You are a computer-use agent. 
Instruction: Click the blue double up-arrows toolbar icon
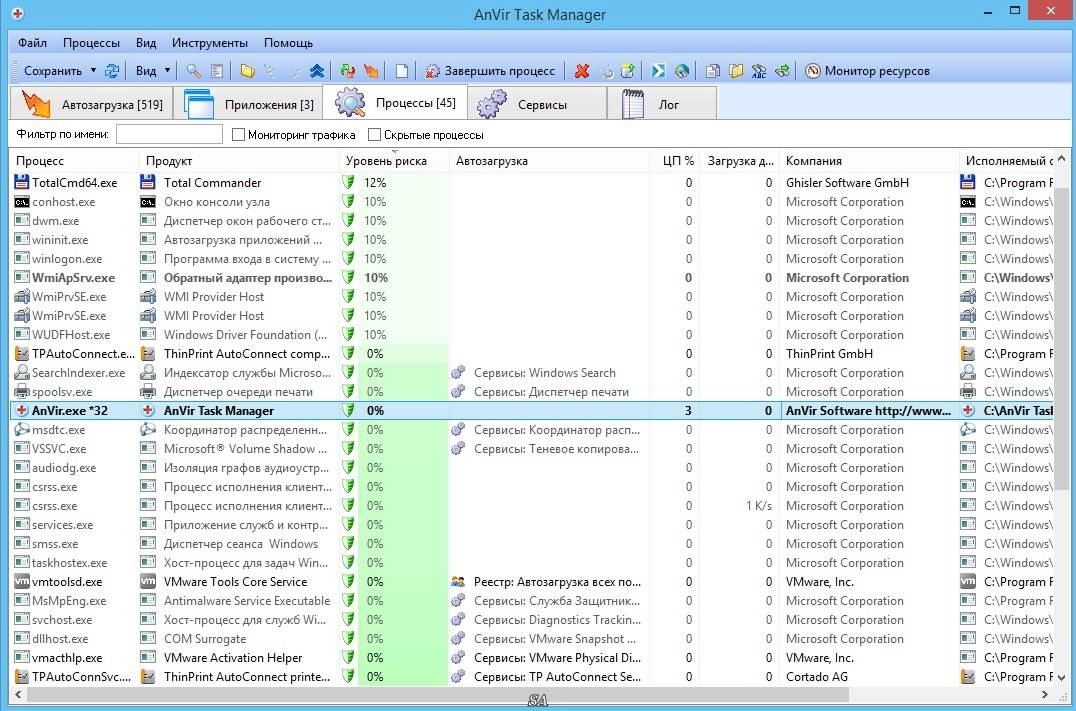click(x=316, y=71)
